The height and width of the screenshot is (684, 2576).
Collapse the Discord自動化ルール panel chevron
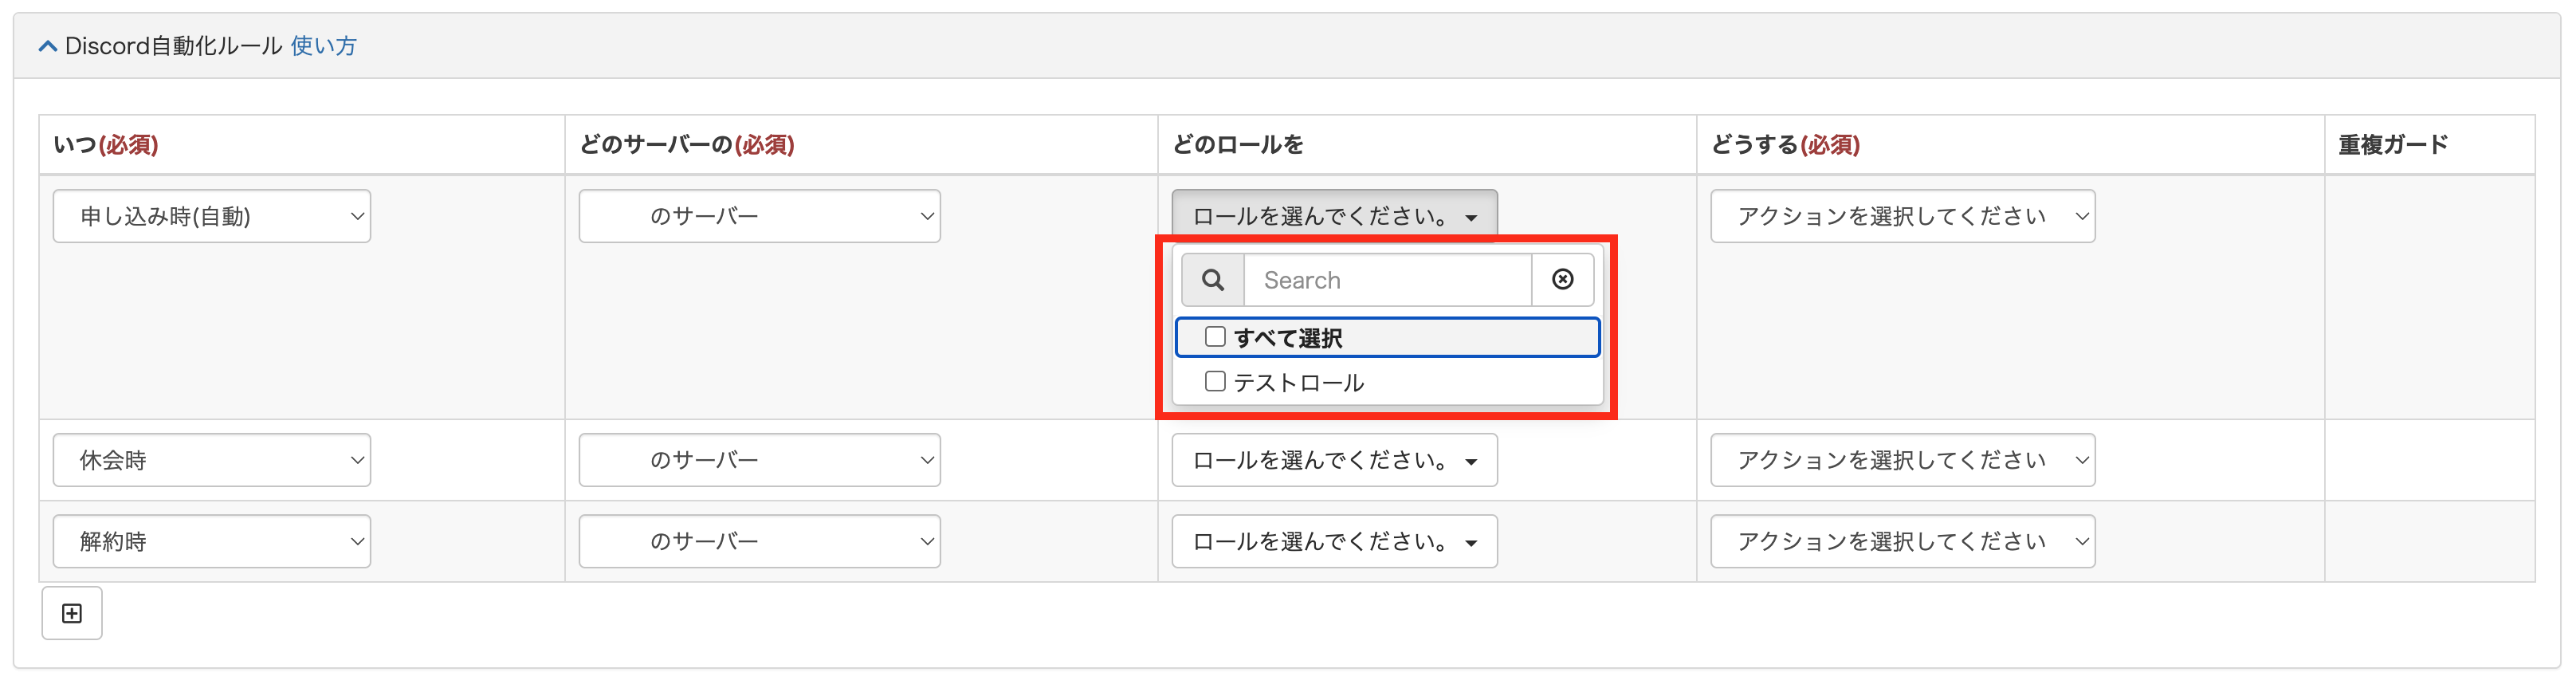[x=47, y=46]
